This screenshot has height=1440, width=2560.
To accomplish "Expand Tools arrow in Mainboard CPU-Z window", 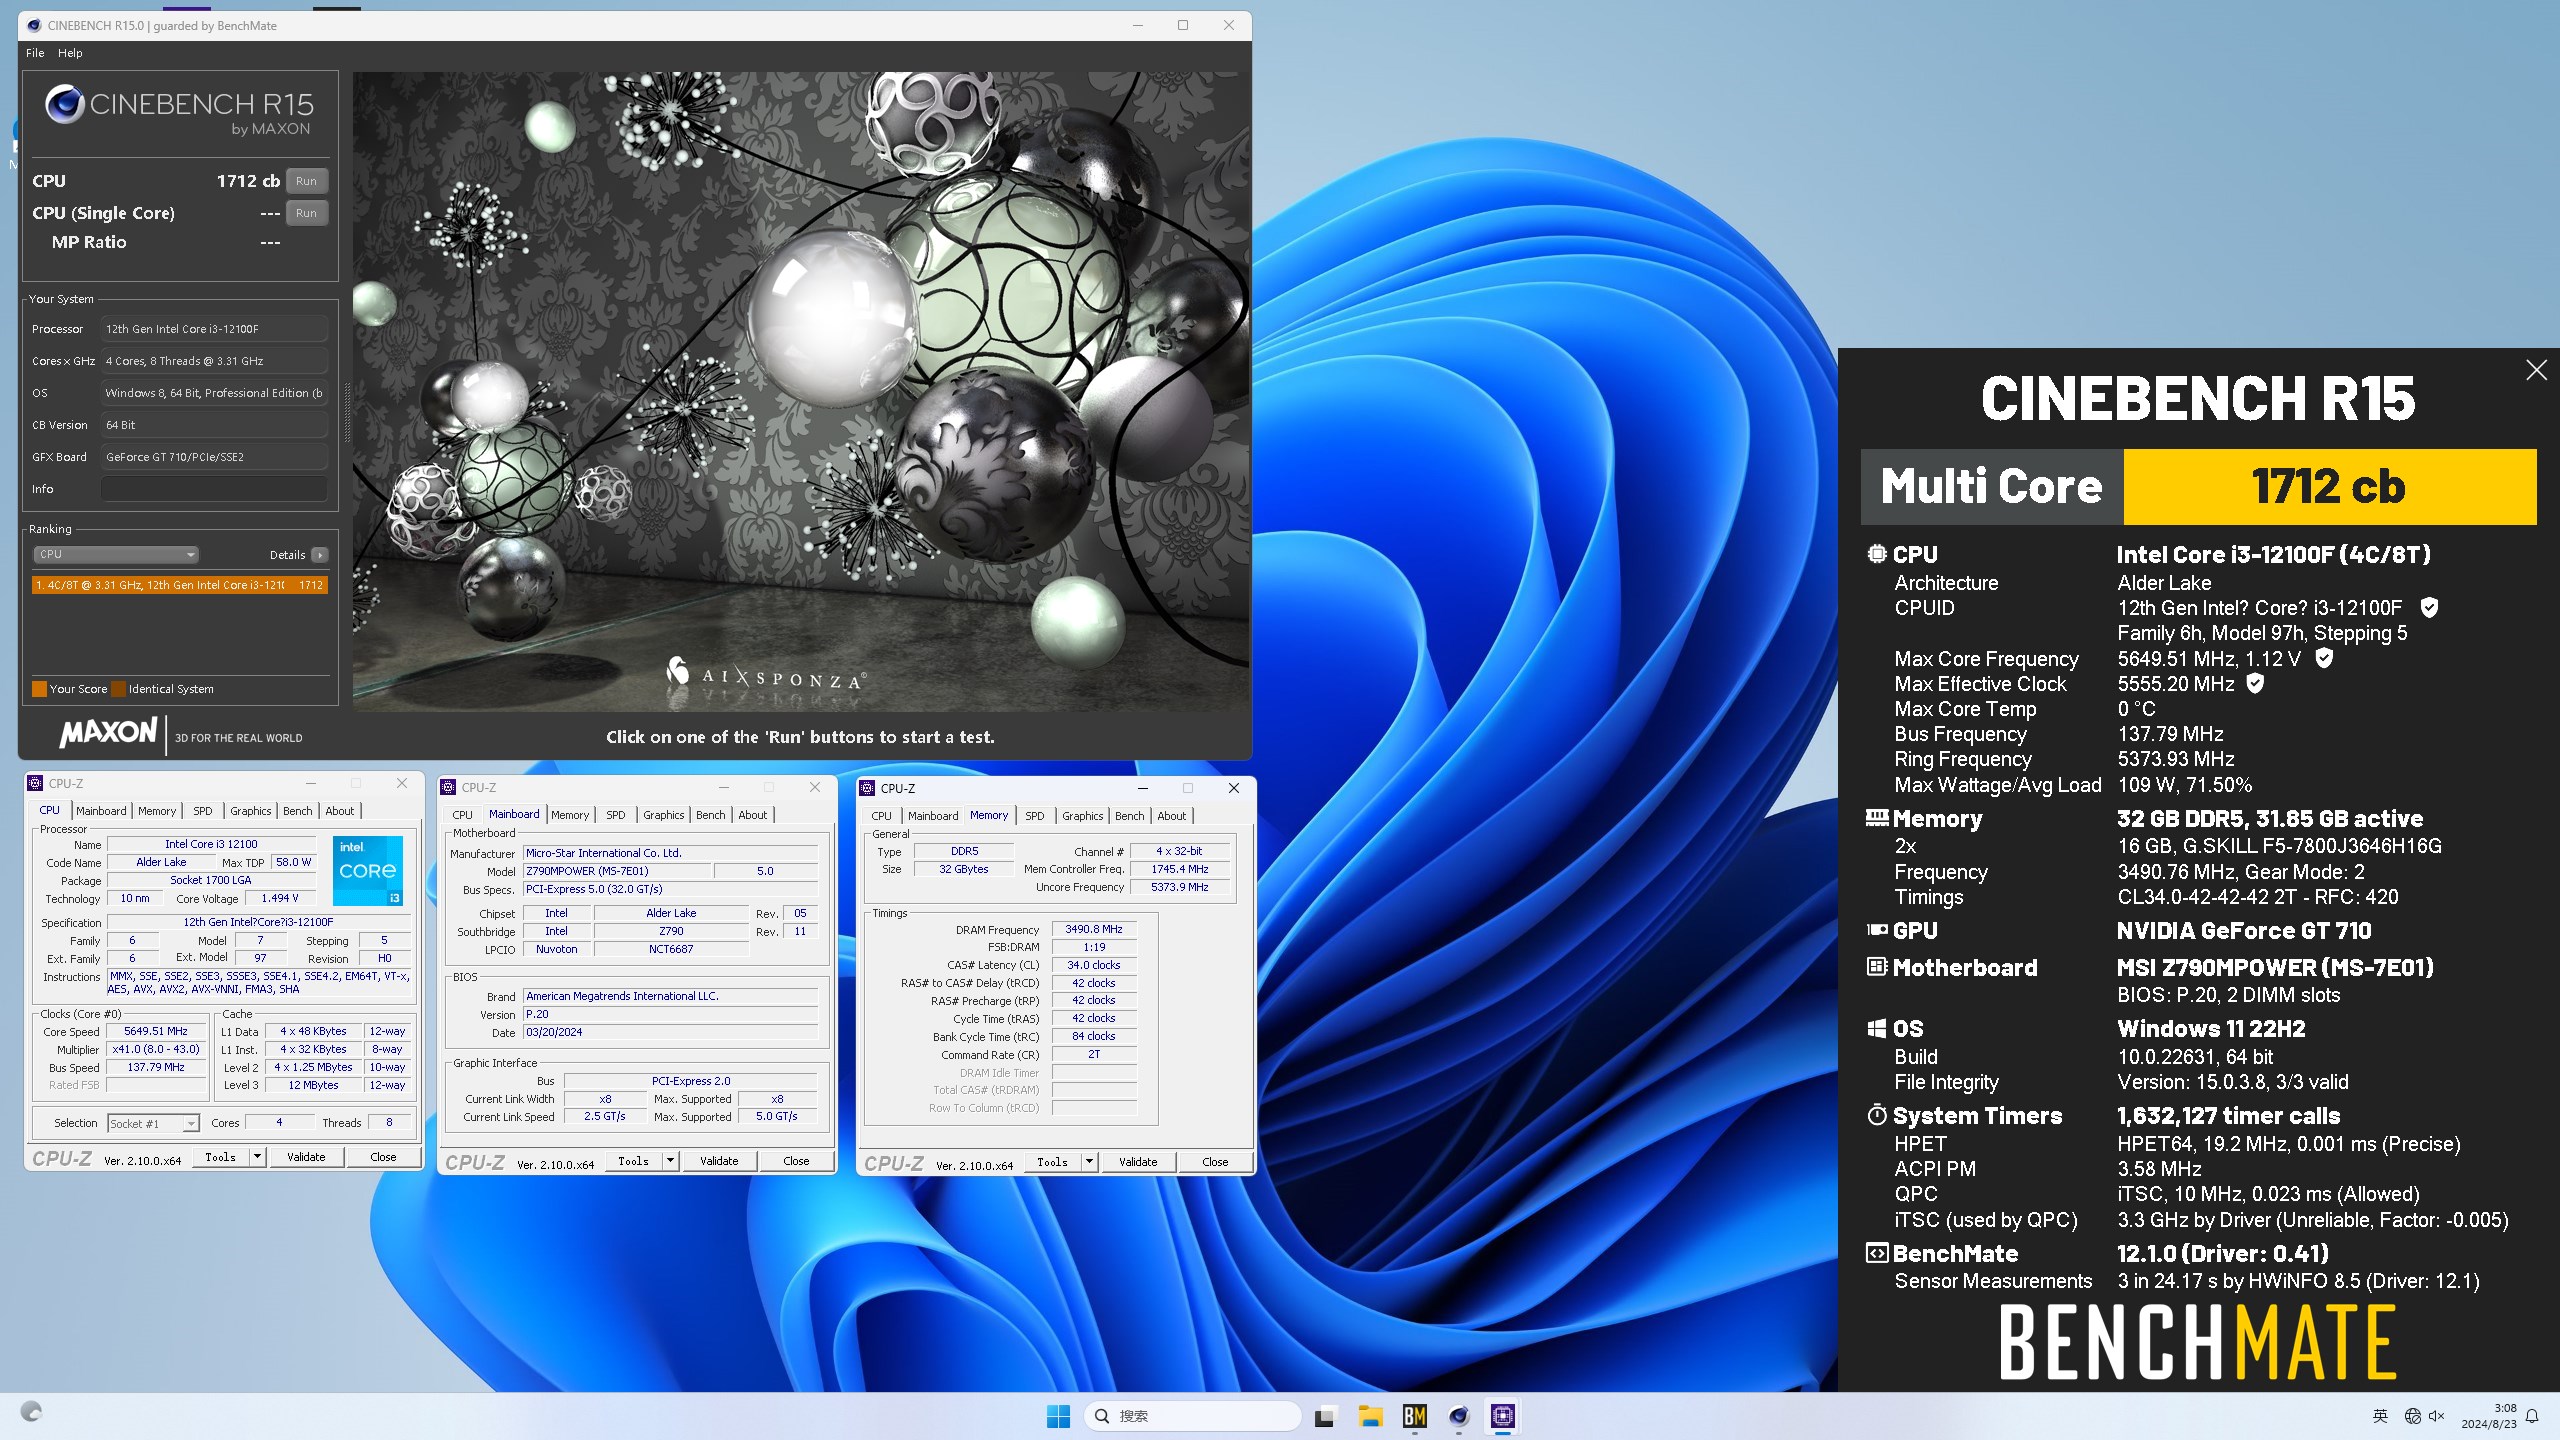I will pos(670,1161).
